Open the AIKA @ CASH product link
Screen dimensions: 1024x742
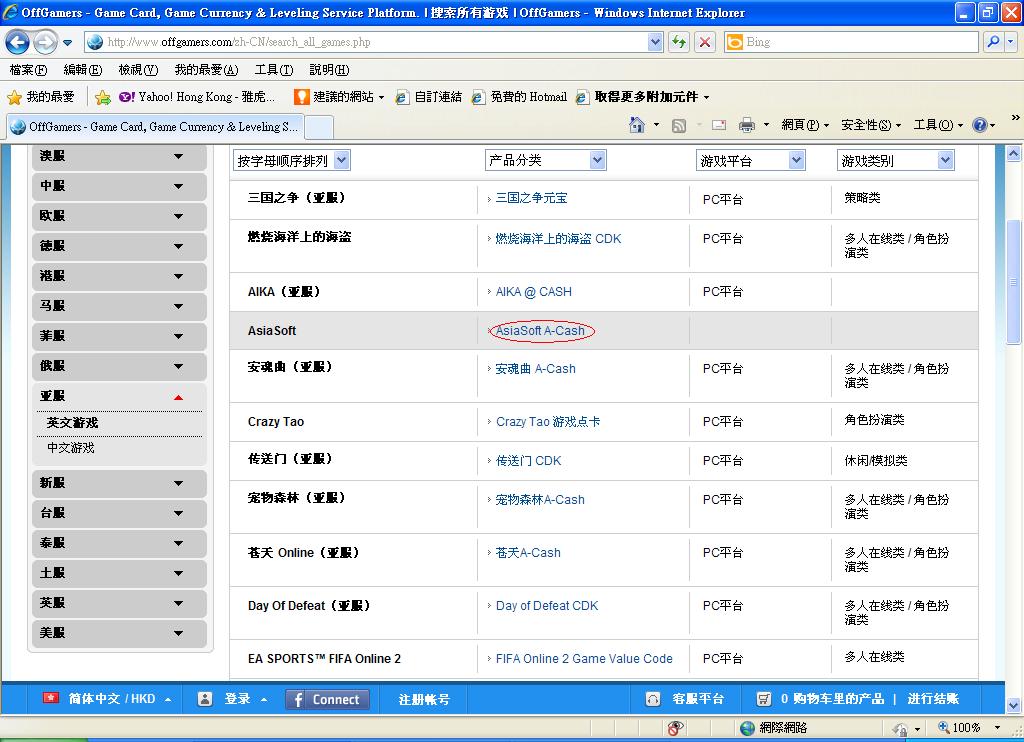tap(534, 292)
